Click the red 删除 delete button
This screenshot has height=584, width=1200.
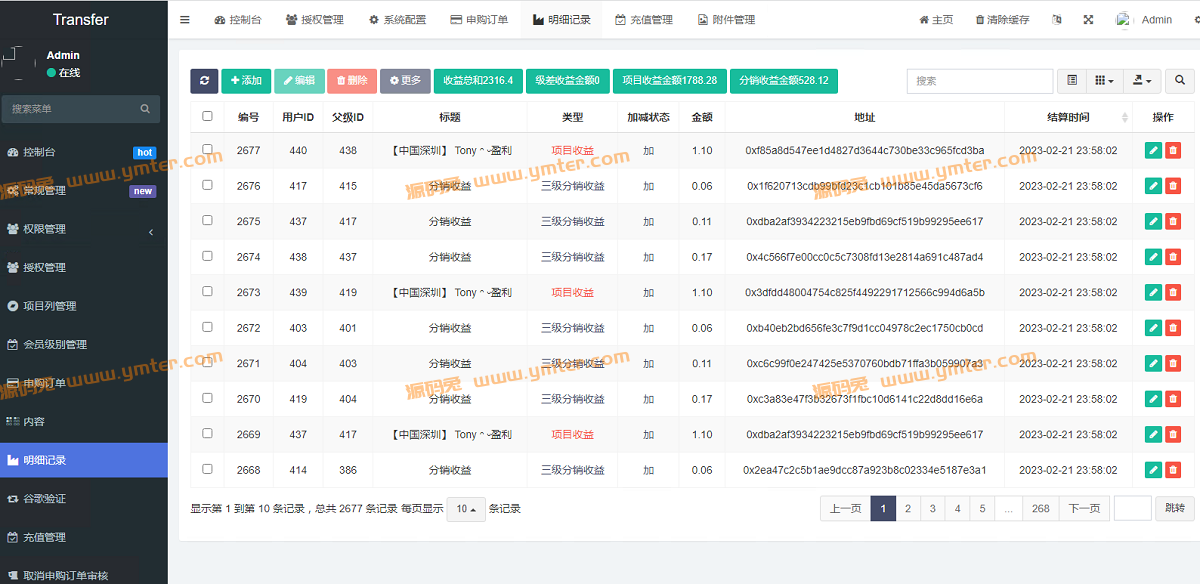tap(352, 81)
